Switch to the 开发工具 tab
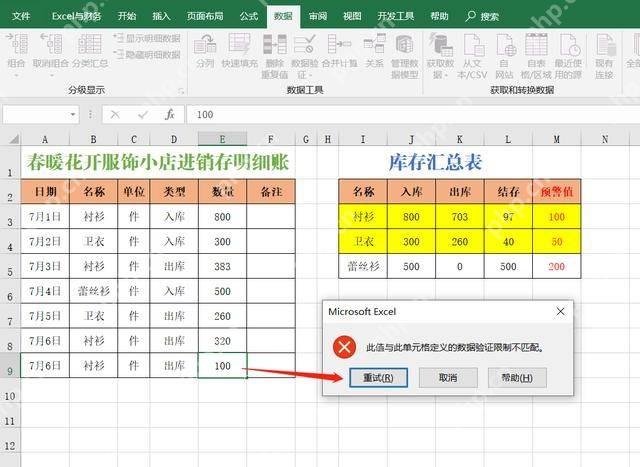The width and height of the screenshot is (640, 467). click(x=396, y=16)
